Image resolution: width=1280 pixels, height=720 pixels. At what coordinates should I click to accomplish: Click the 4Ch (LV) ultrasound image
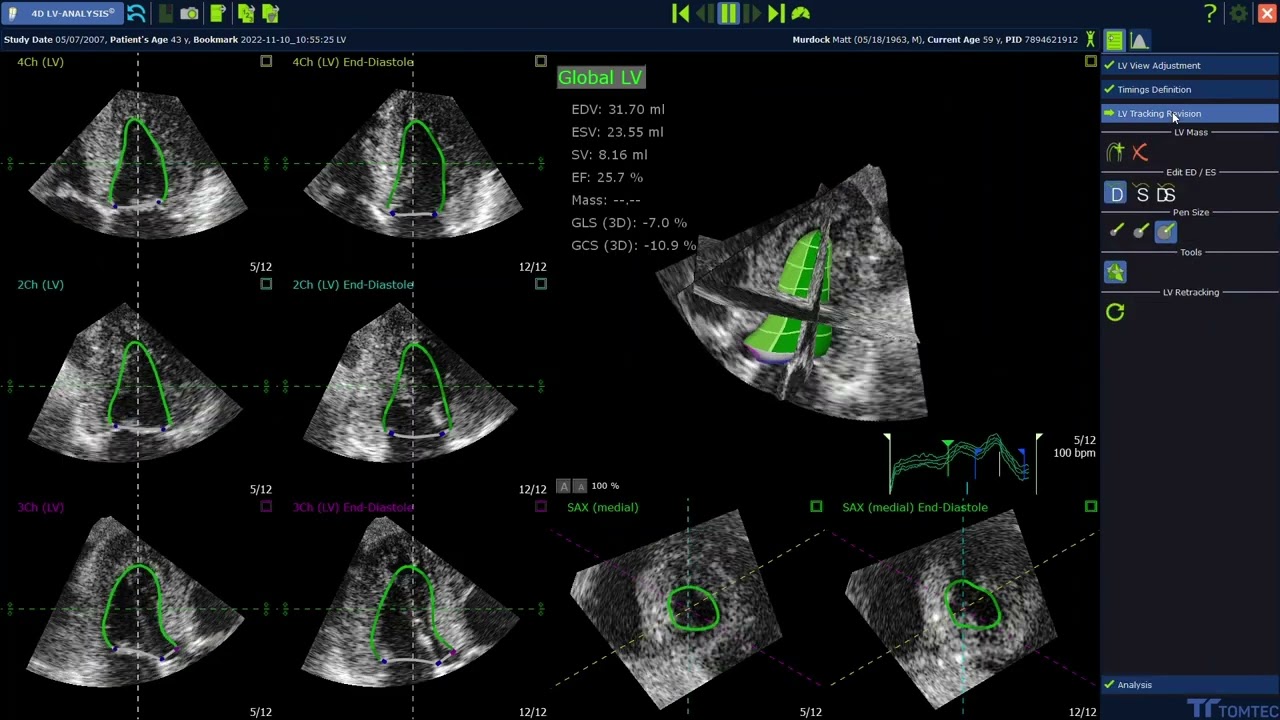(x=138, y=165)
